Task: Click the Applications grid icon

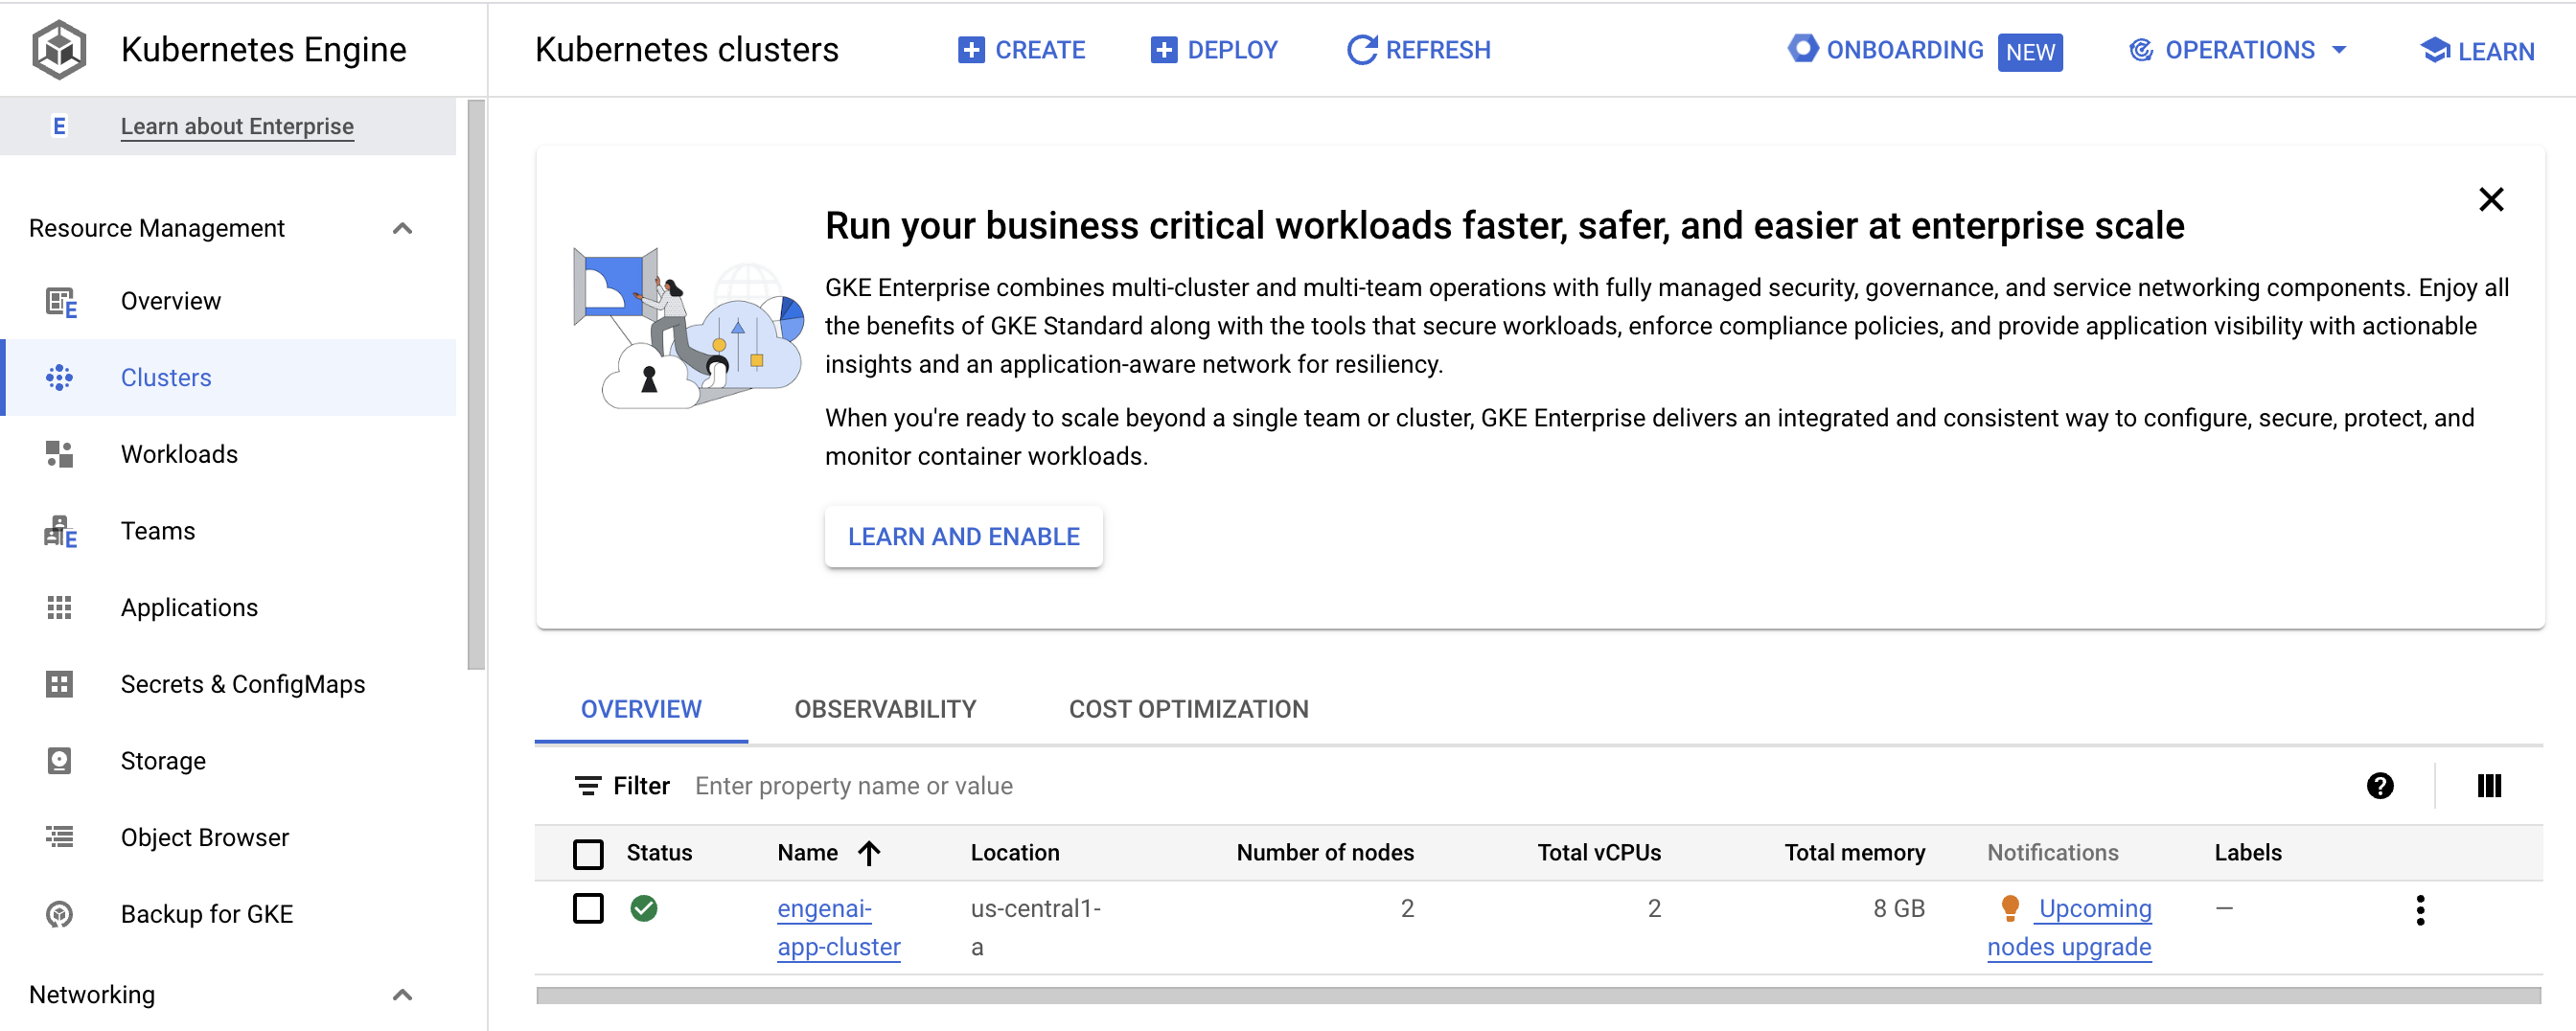Action: [x=59, y=608]
